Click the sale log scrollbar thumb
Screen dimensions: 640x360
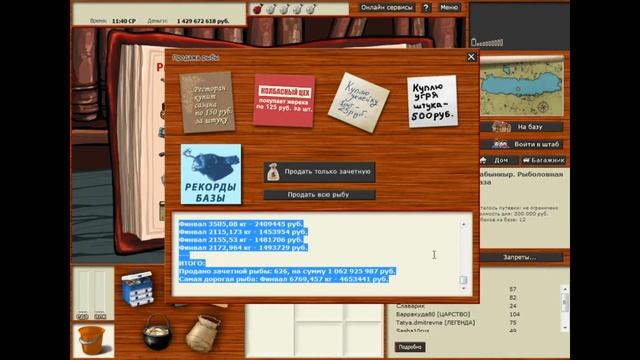(463, 280)
